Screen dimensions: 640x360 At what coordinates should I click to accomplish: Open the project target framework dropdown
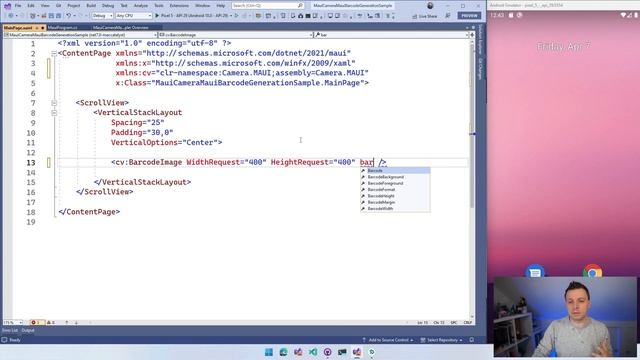80,35
